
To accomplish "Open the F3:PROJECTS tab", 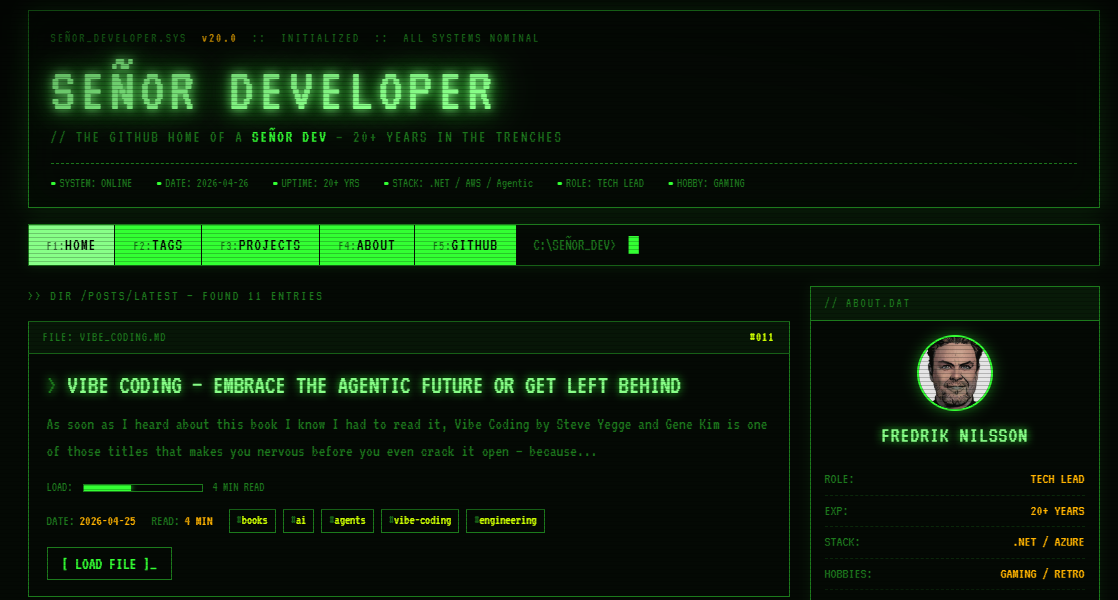I will pos(260,244).
